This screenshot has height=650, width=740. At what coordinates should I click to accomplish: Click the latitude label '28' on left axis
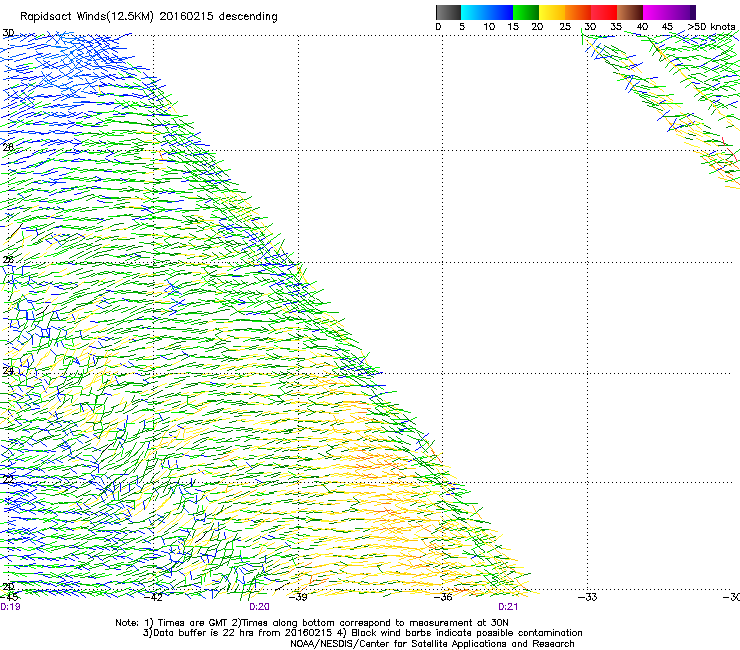(x=8, y=147)
